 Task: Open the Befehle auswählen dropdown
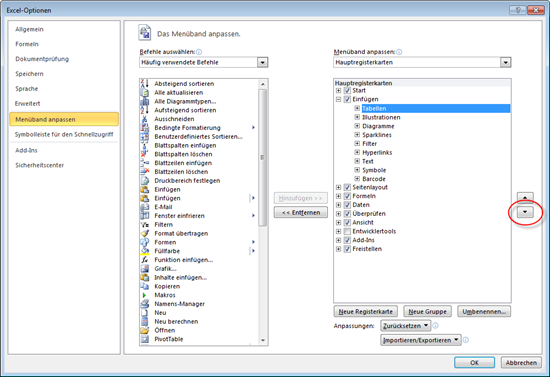262,62
